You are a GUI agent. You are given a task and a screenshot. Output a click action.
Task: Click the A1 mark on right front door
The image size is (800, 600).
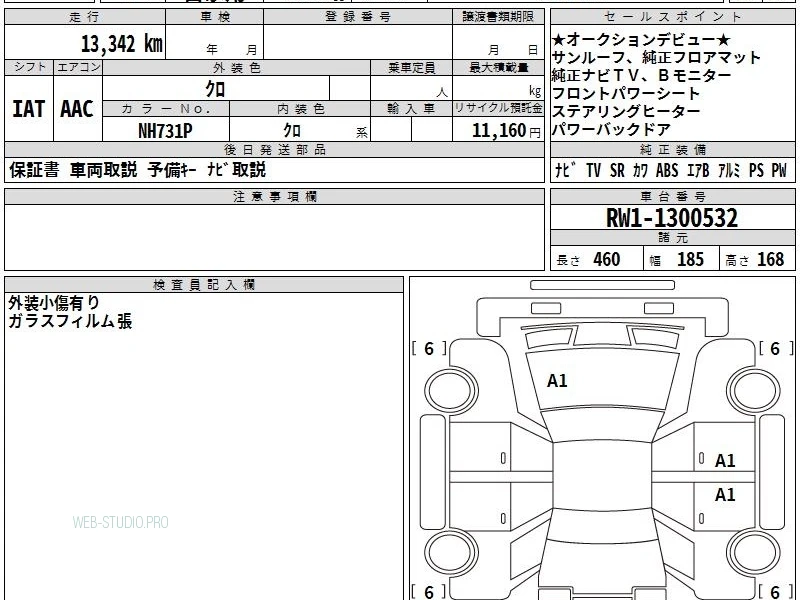[x=724, y=461]
